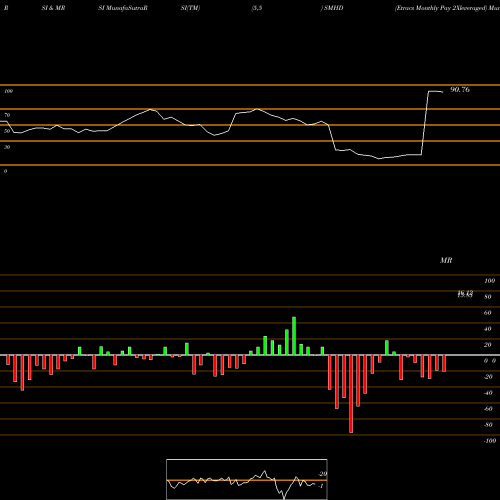Select the 'SI & MR' header label
500x500 pixels.
(x=53, y=8)
